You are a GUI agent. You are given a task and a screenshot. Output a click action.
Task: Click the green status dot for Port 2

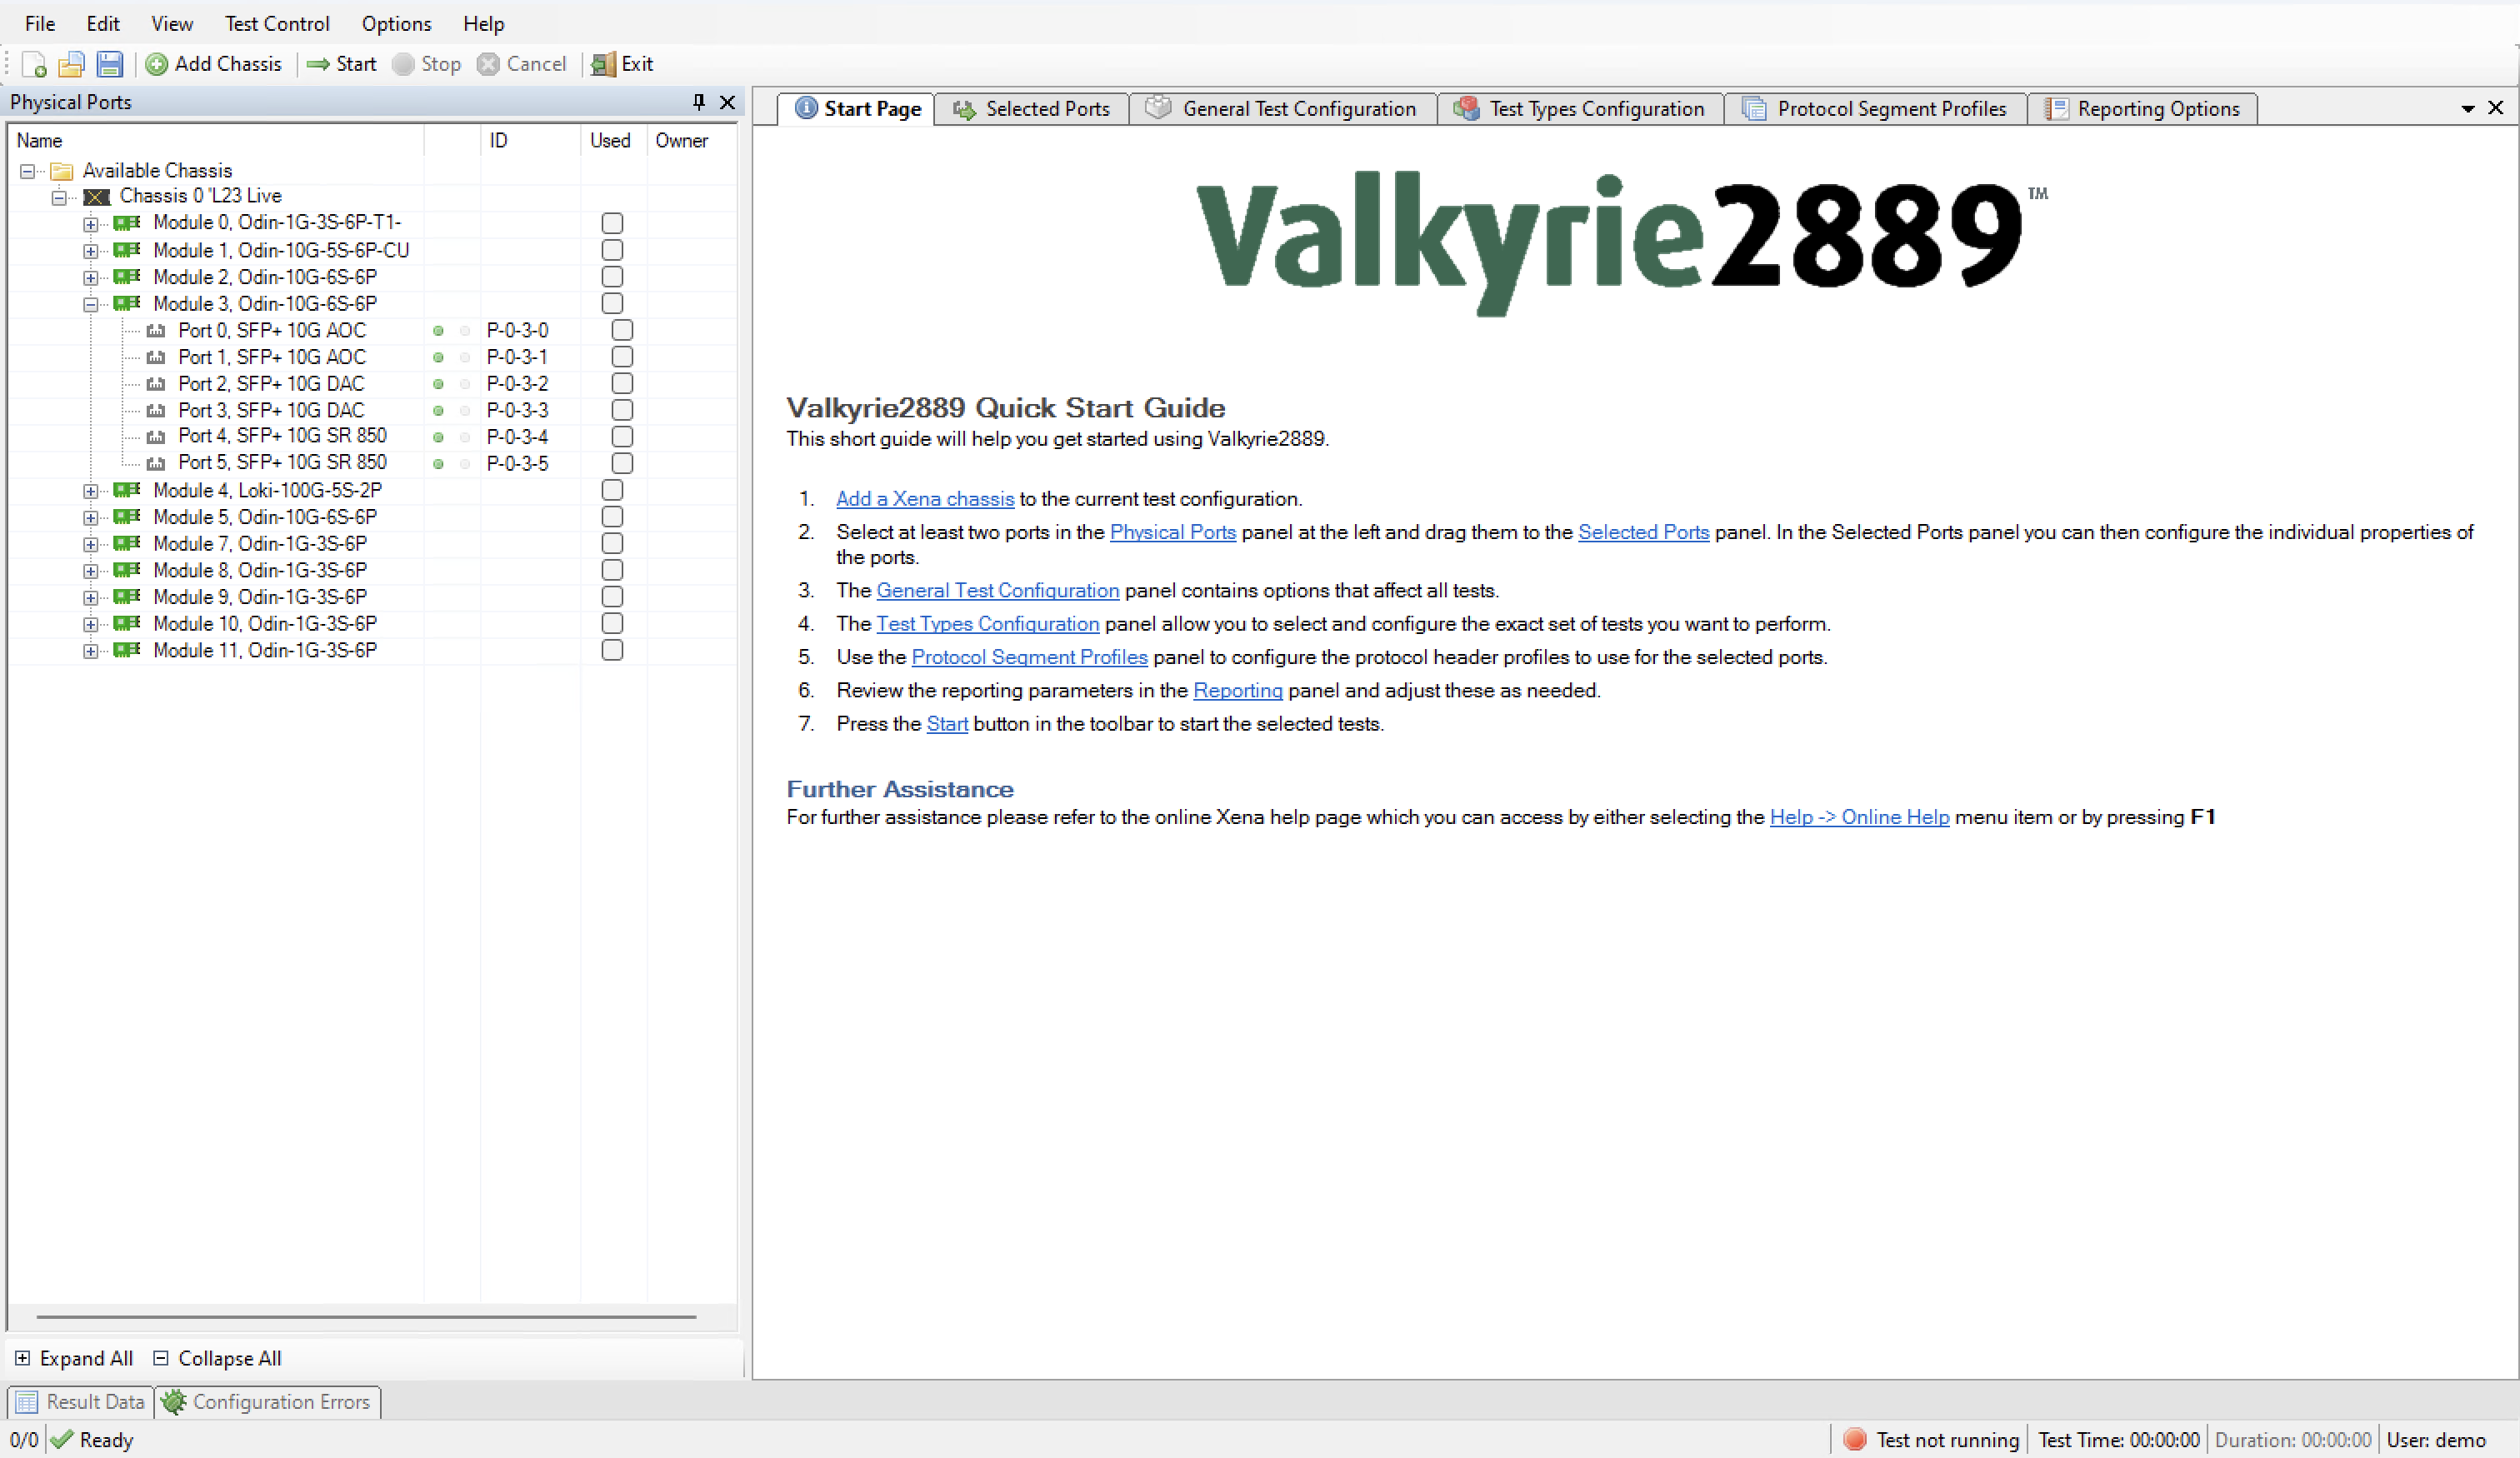click(x=438, y=384)
